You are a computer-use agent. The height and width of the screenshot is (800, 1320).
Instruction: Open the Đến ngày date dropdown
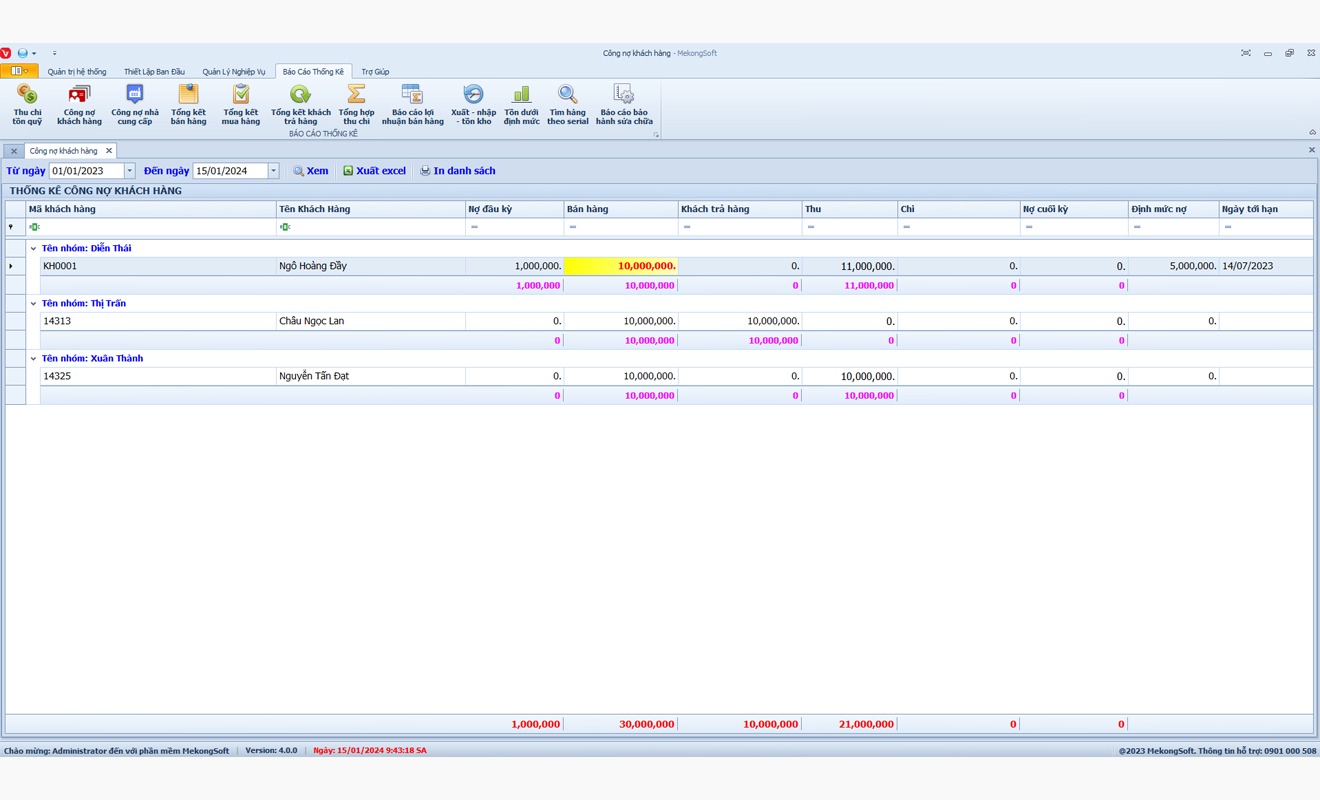(x=273, y=171)
